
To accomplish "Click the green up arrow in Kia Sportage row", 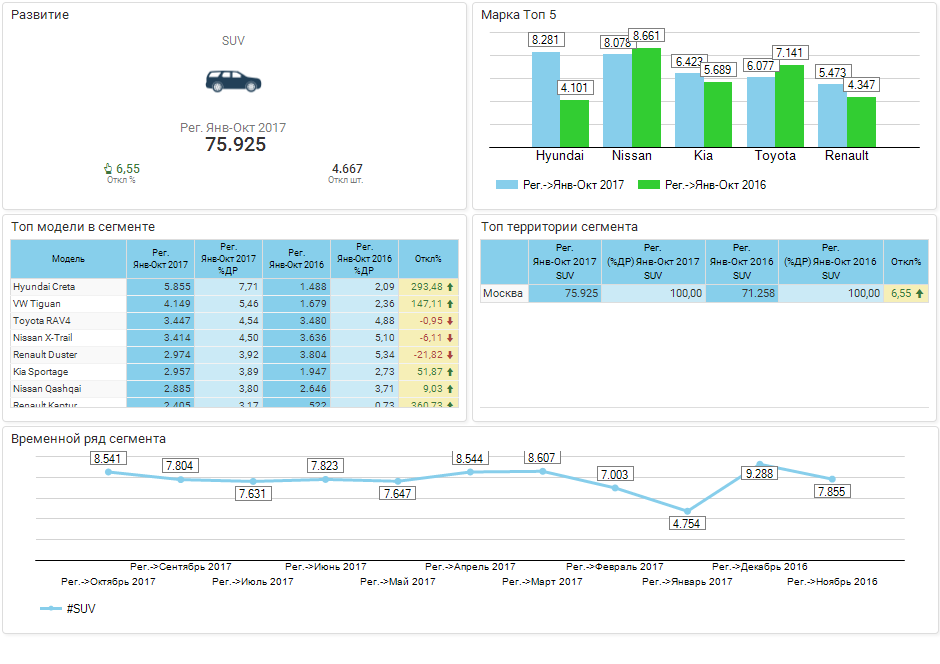I will pos(450,372).
